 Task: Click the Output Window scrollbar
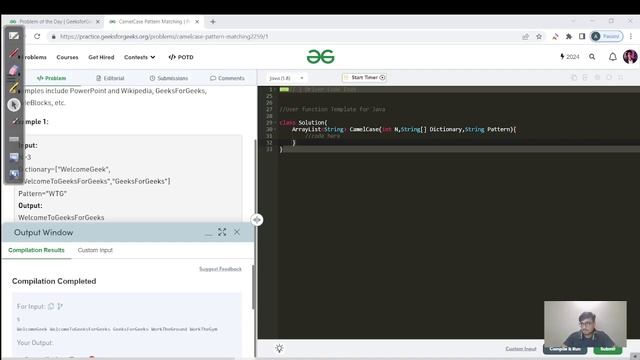[x=253, y=287]
